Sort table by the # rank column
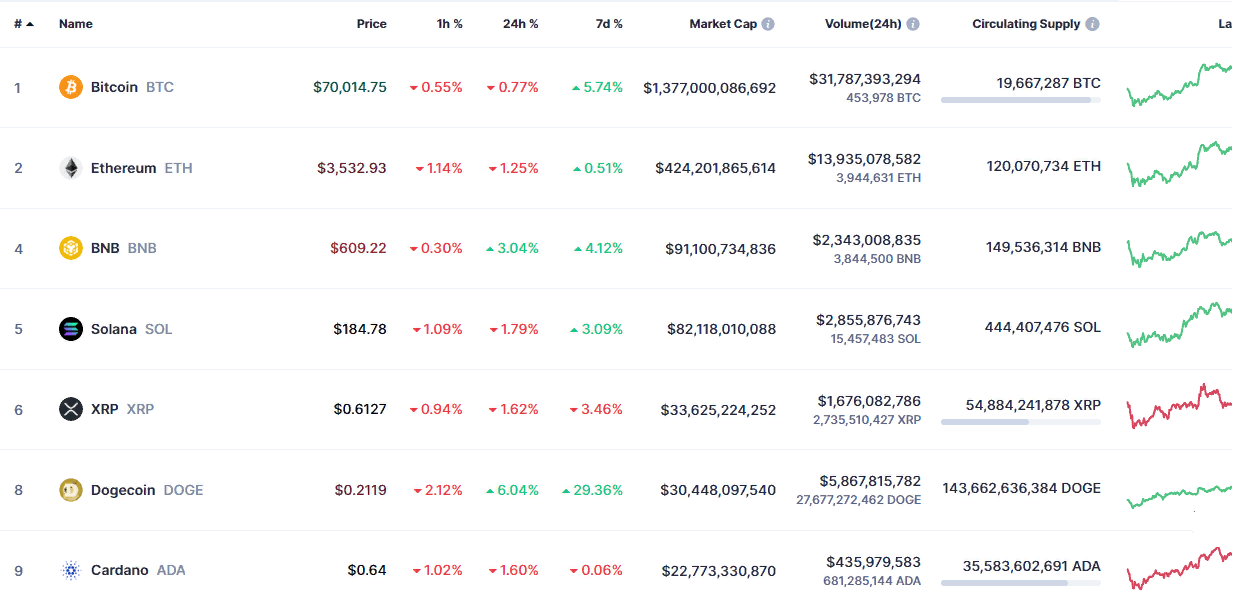Viewport: 1242px width, 598px height. [x=24, y=24]
